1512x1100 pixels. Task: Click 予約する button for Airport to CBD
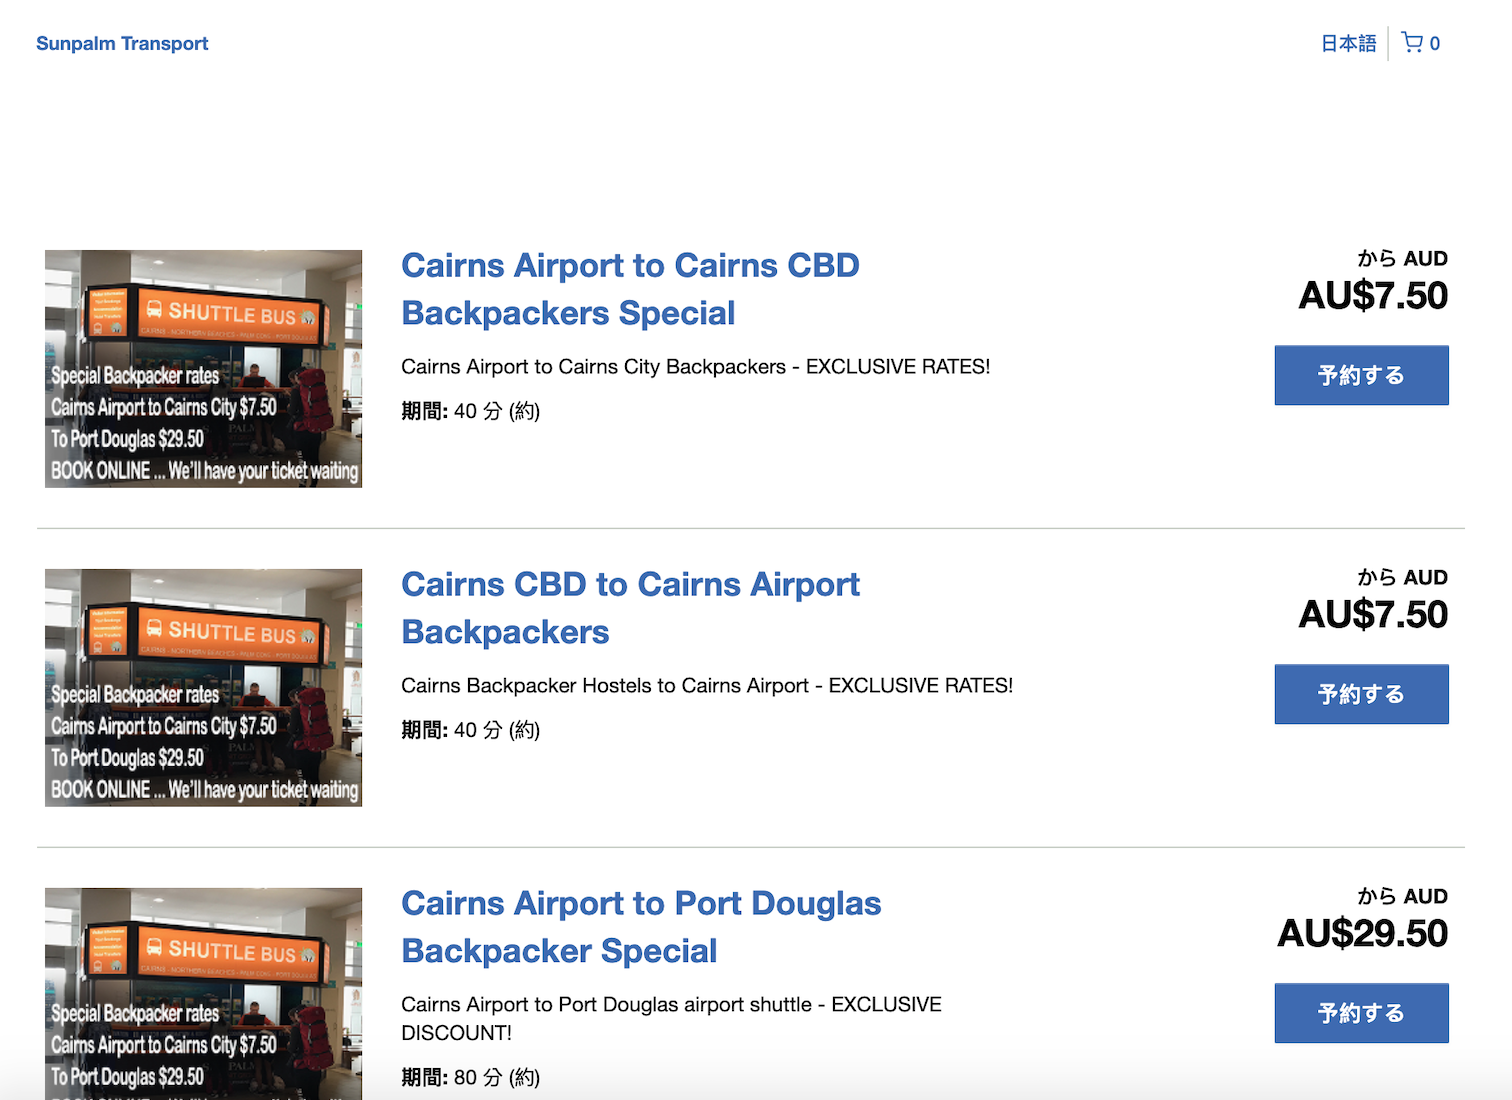pos(1361,375)
